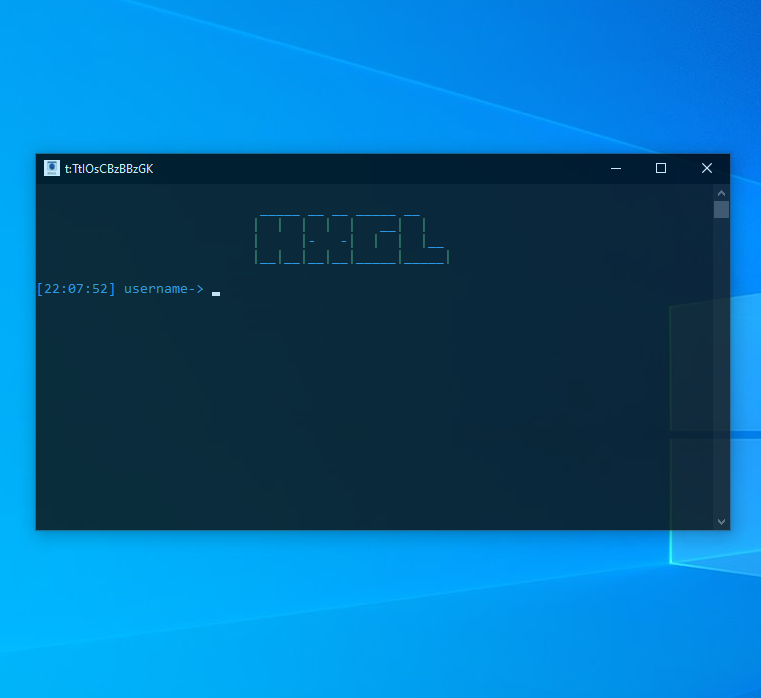761x698 pixels.
Task: Click the scrollbar up arrow
Action: (721, 192)
